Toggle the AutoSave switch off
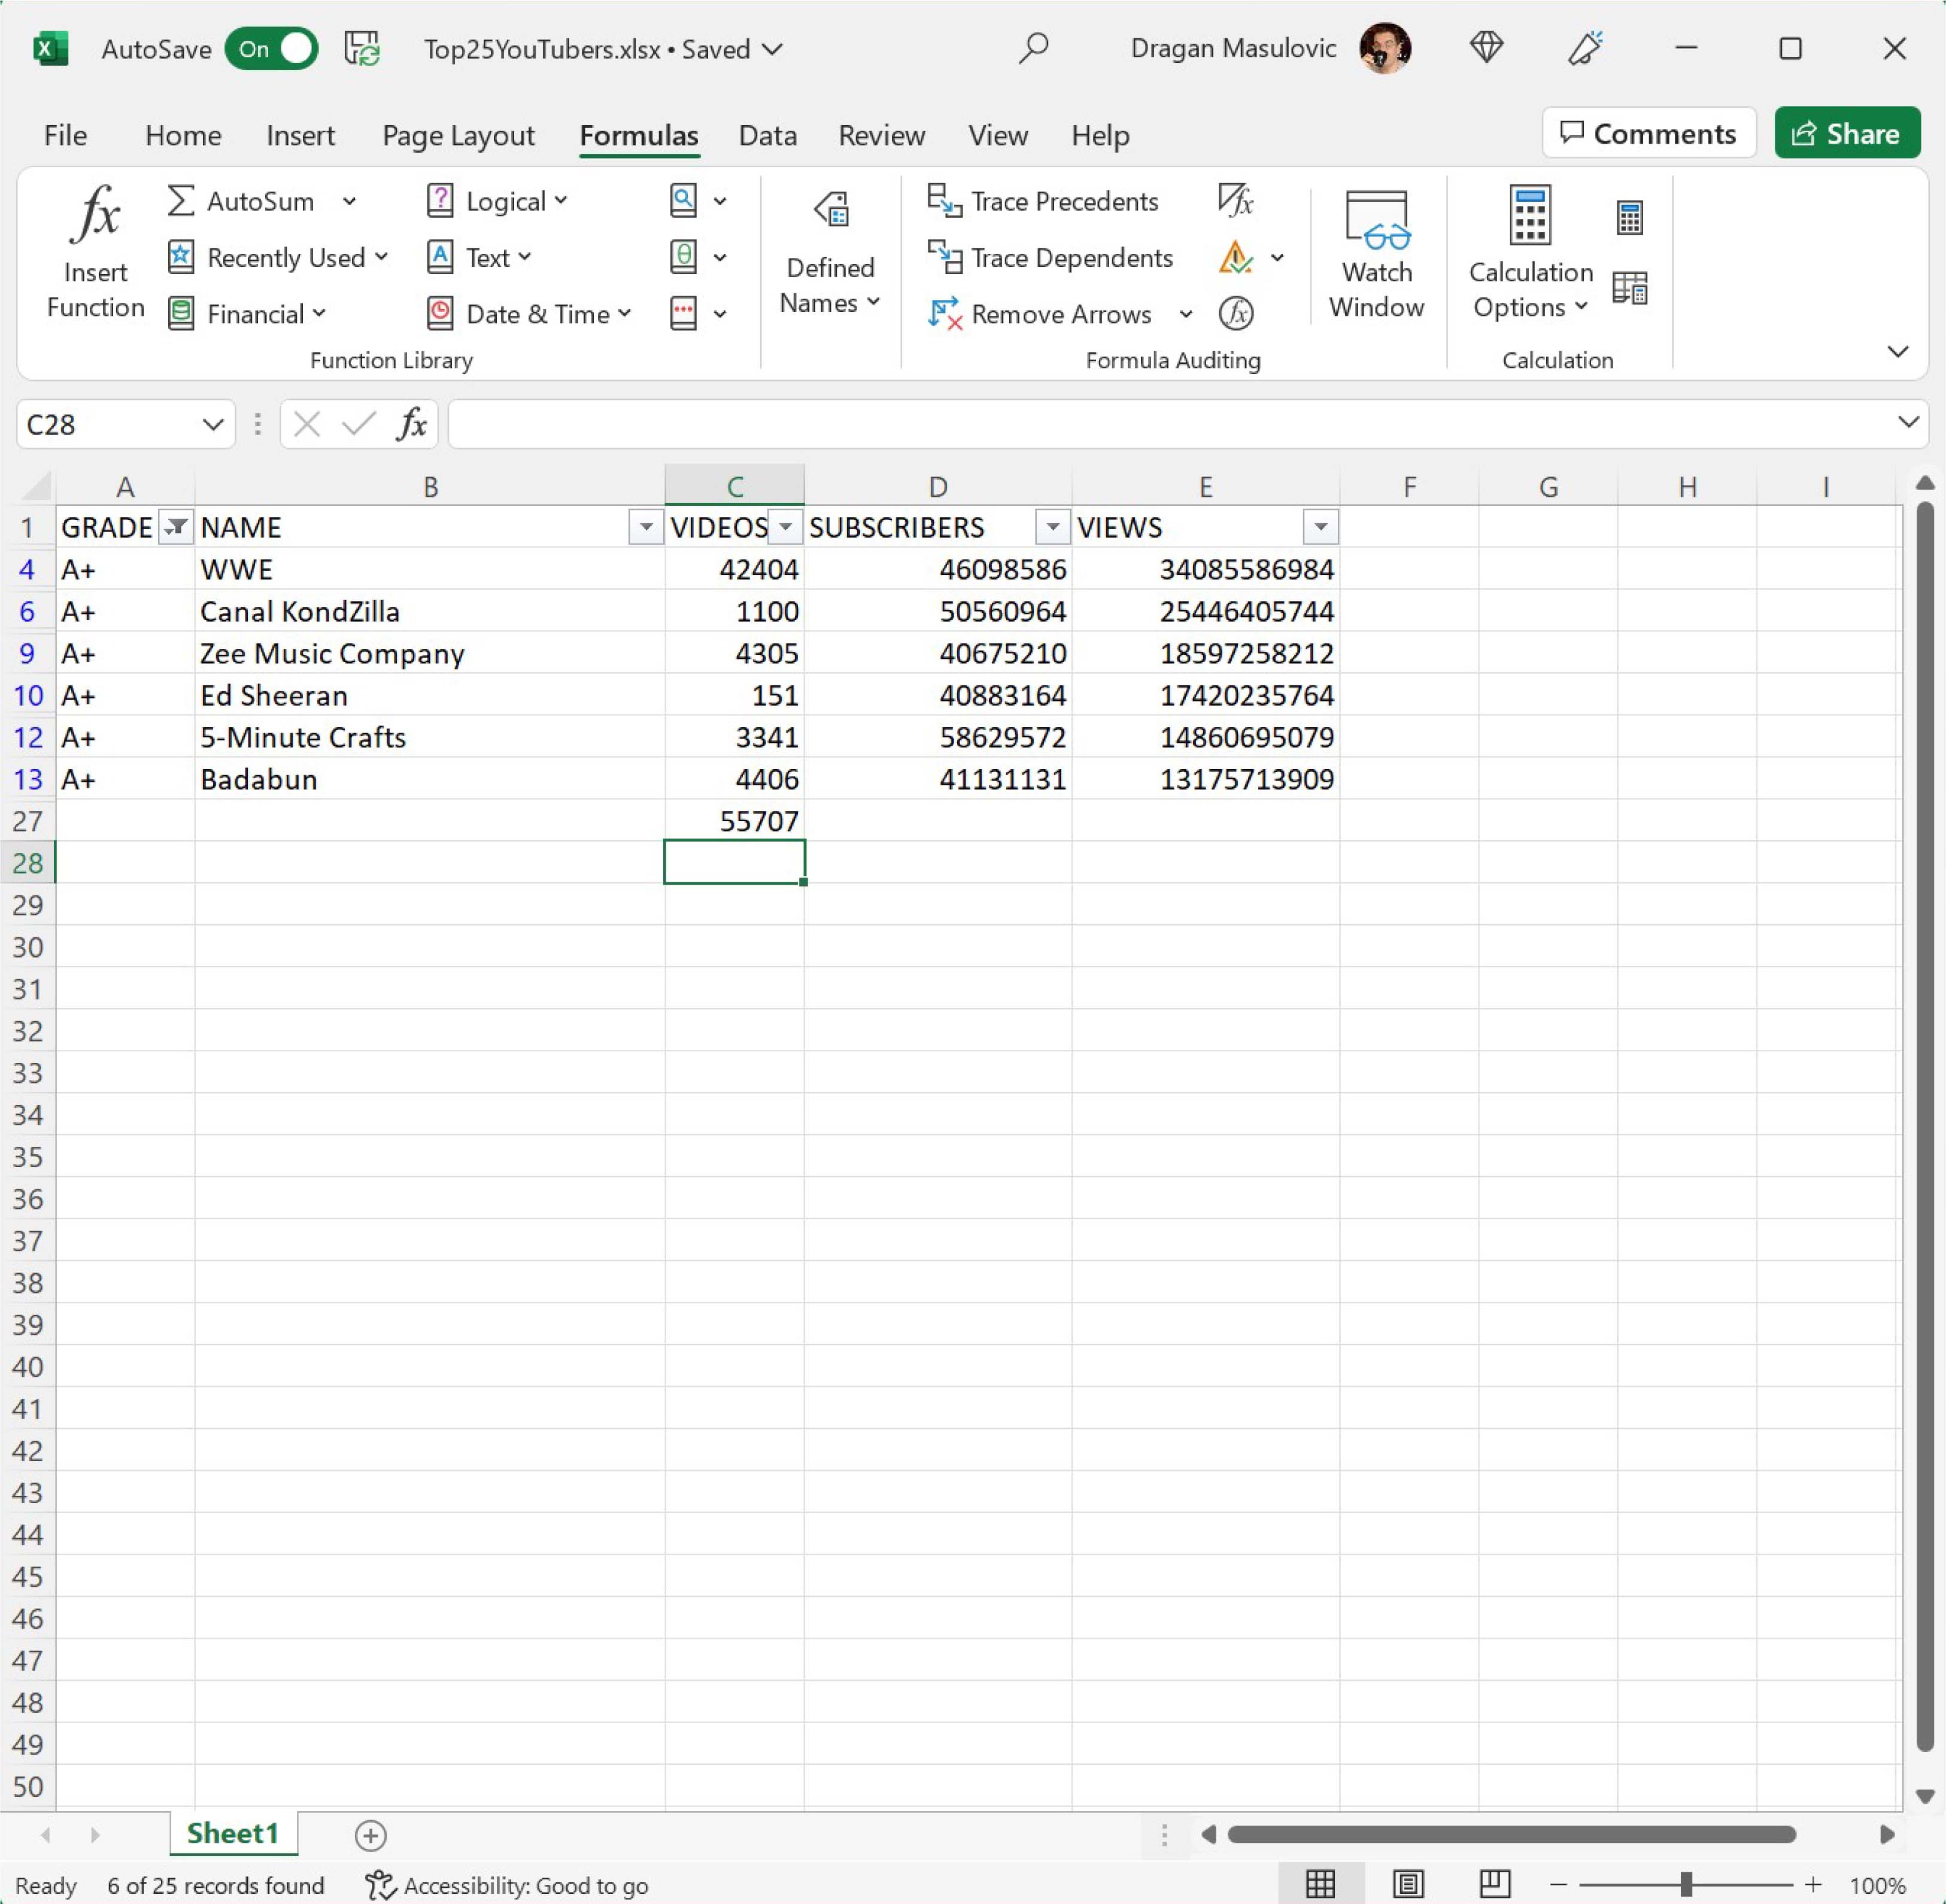The image size is (1946, 1904). (x=271, y=49)
